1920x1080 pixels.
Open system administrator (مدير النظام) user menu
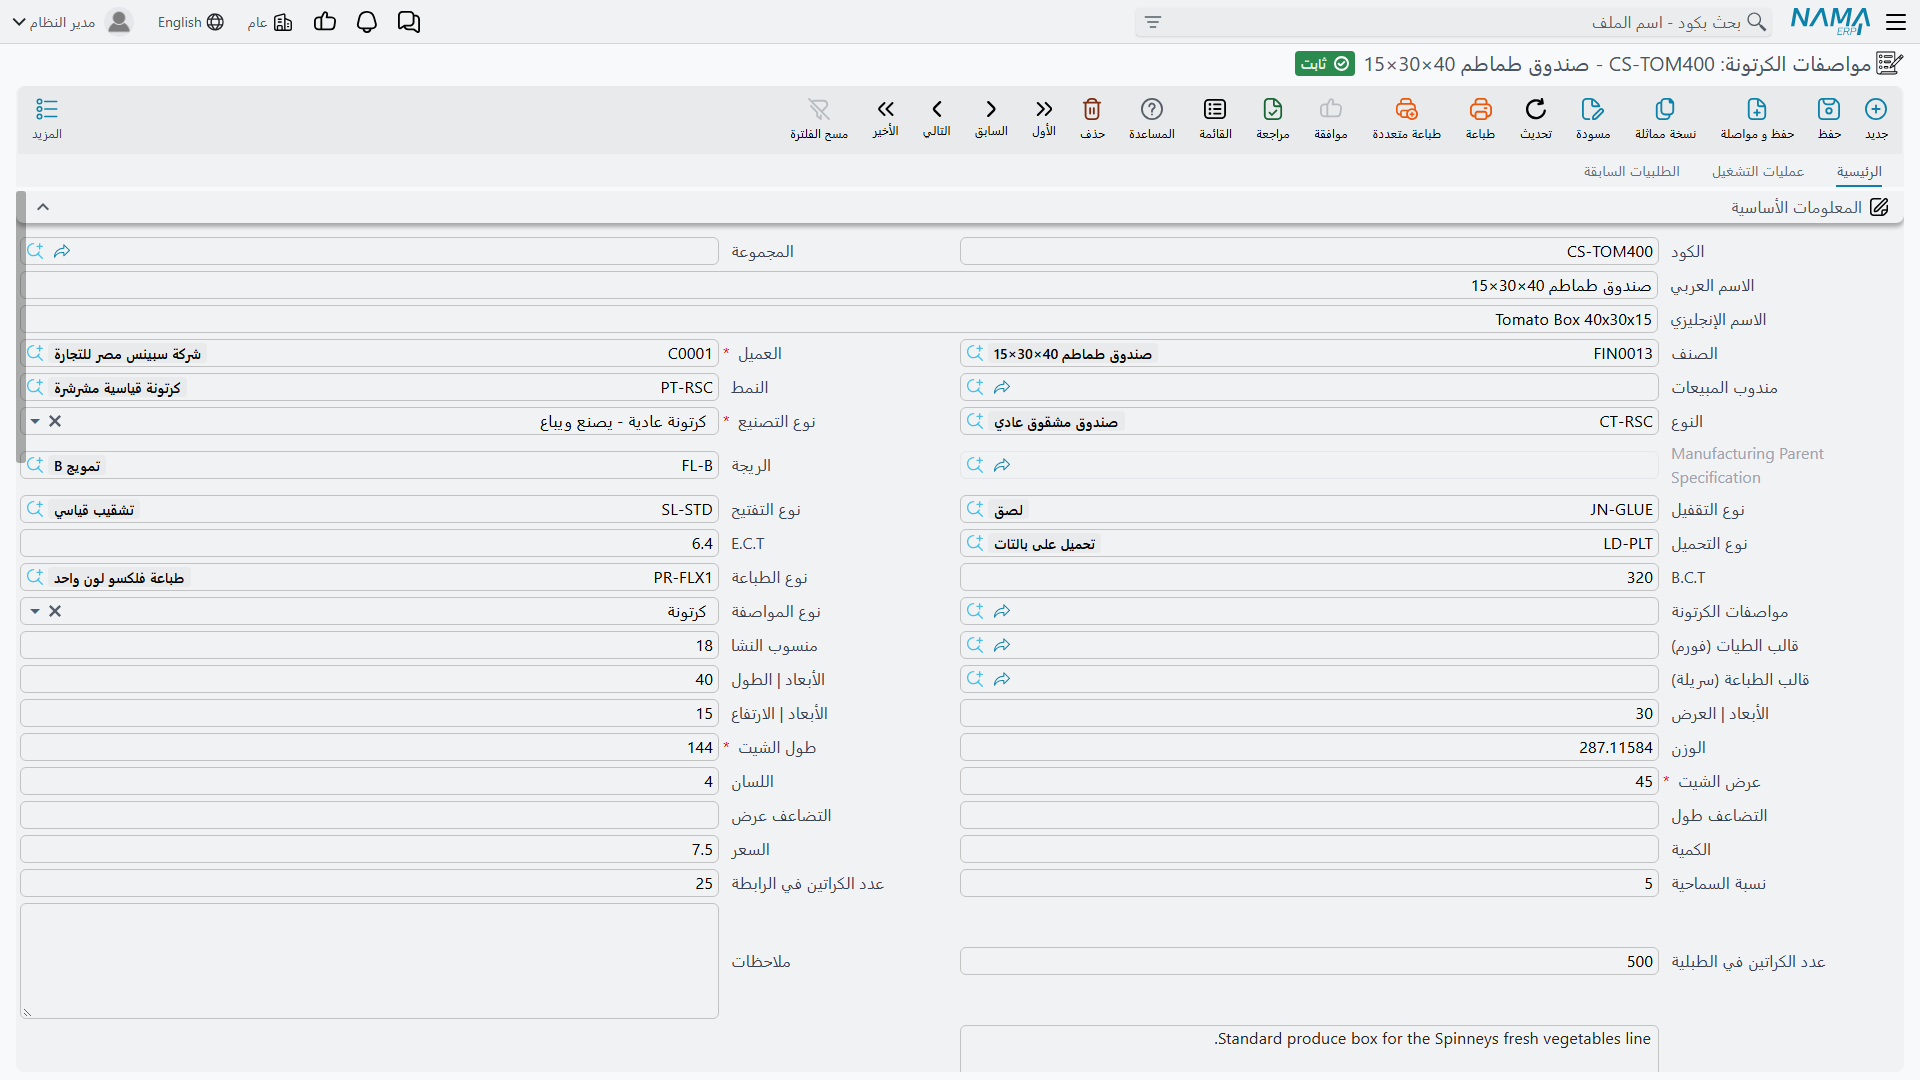click(x=72, y=22)
